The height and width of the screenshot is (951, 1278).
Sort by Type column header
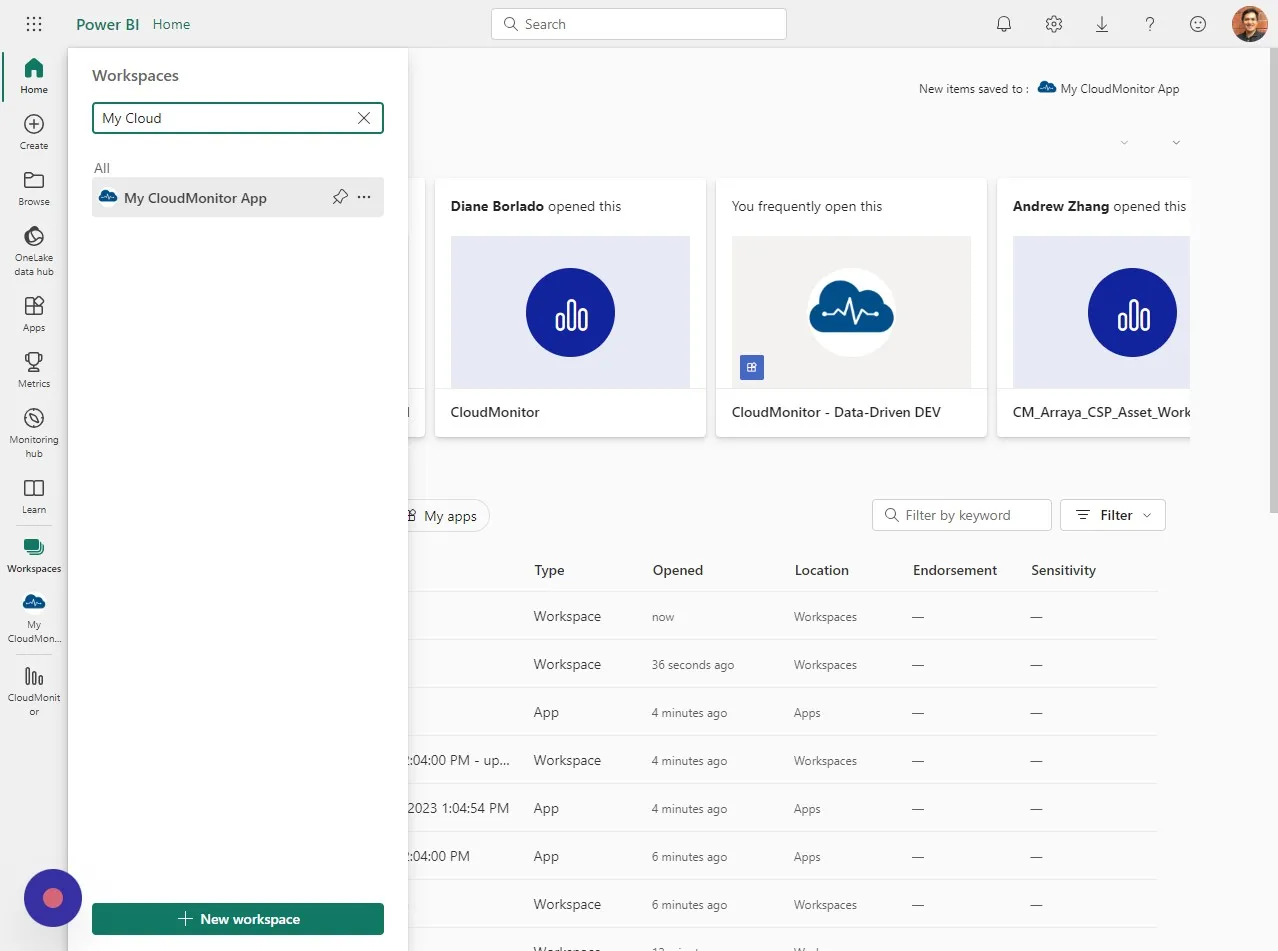pos(549,570)
